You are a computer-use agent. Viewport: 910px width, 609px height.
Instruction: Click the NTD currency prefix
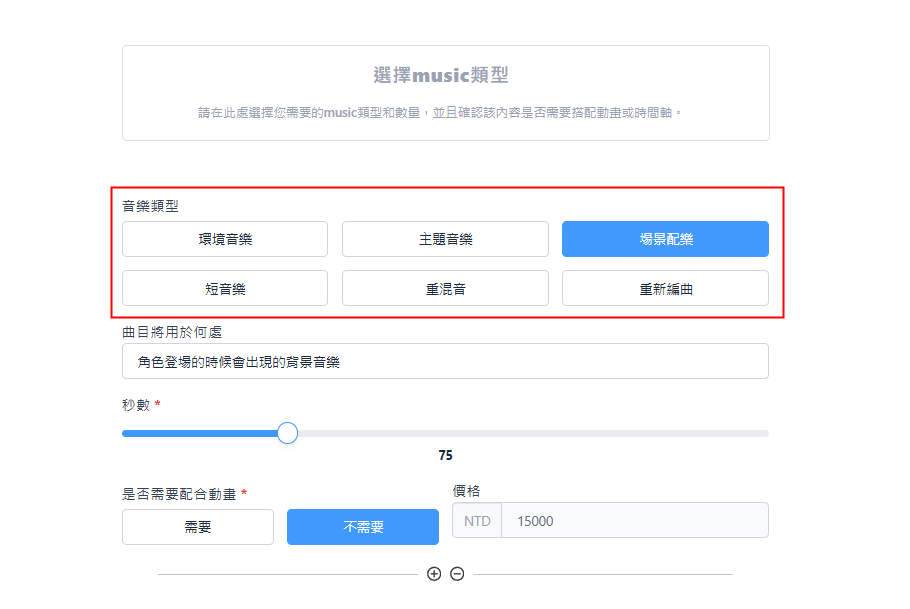(x=477, y=521)
